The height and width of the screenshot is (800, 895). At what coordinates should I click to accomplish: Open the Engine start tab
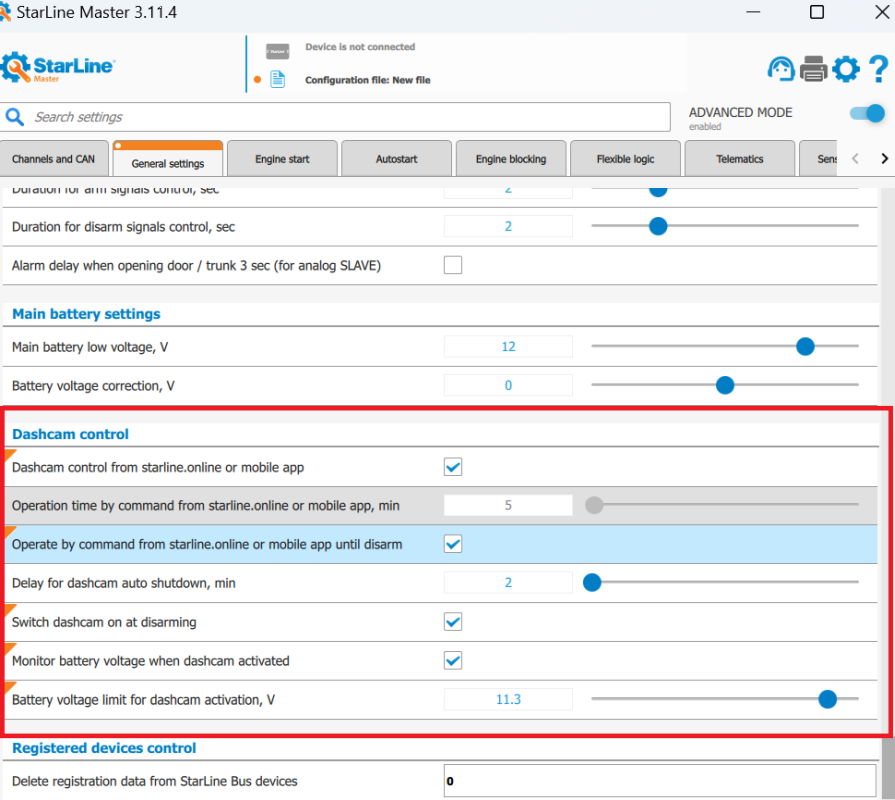(x=282, y=159)
